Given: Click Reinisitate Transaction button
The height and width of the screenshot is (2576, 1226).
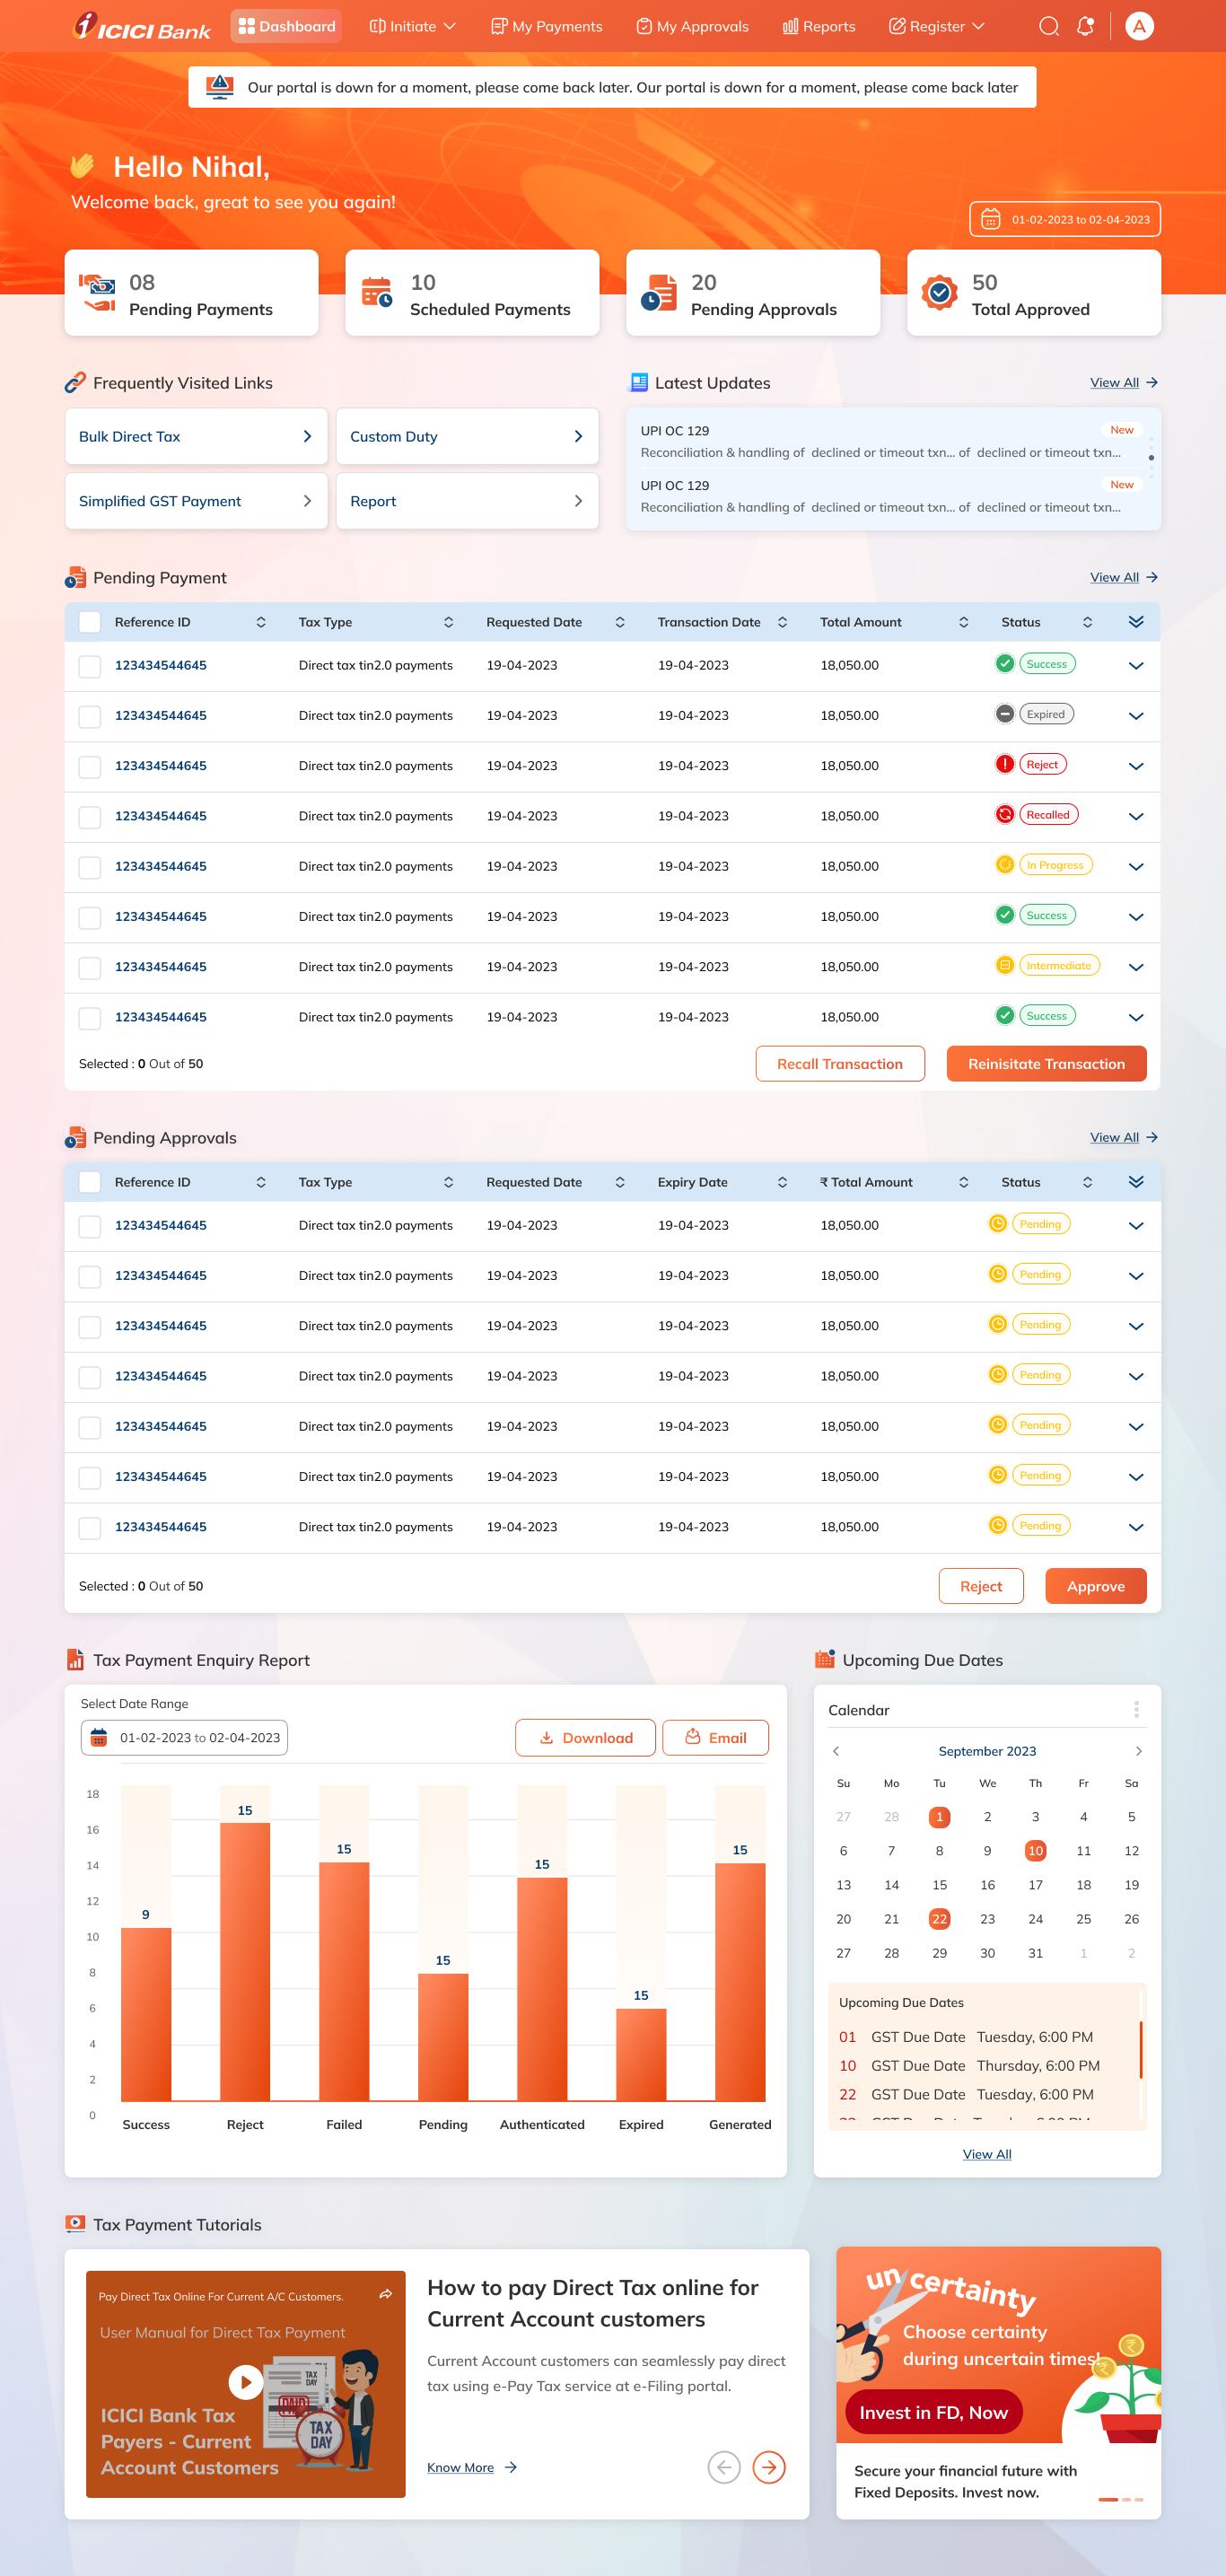Looking at the screenshot, I should pos(1046,1064).
